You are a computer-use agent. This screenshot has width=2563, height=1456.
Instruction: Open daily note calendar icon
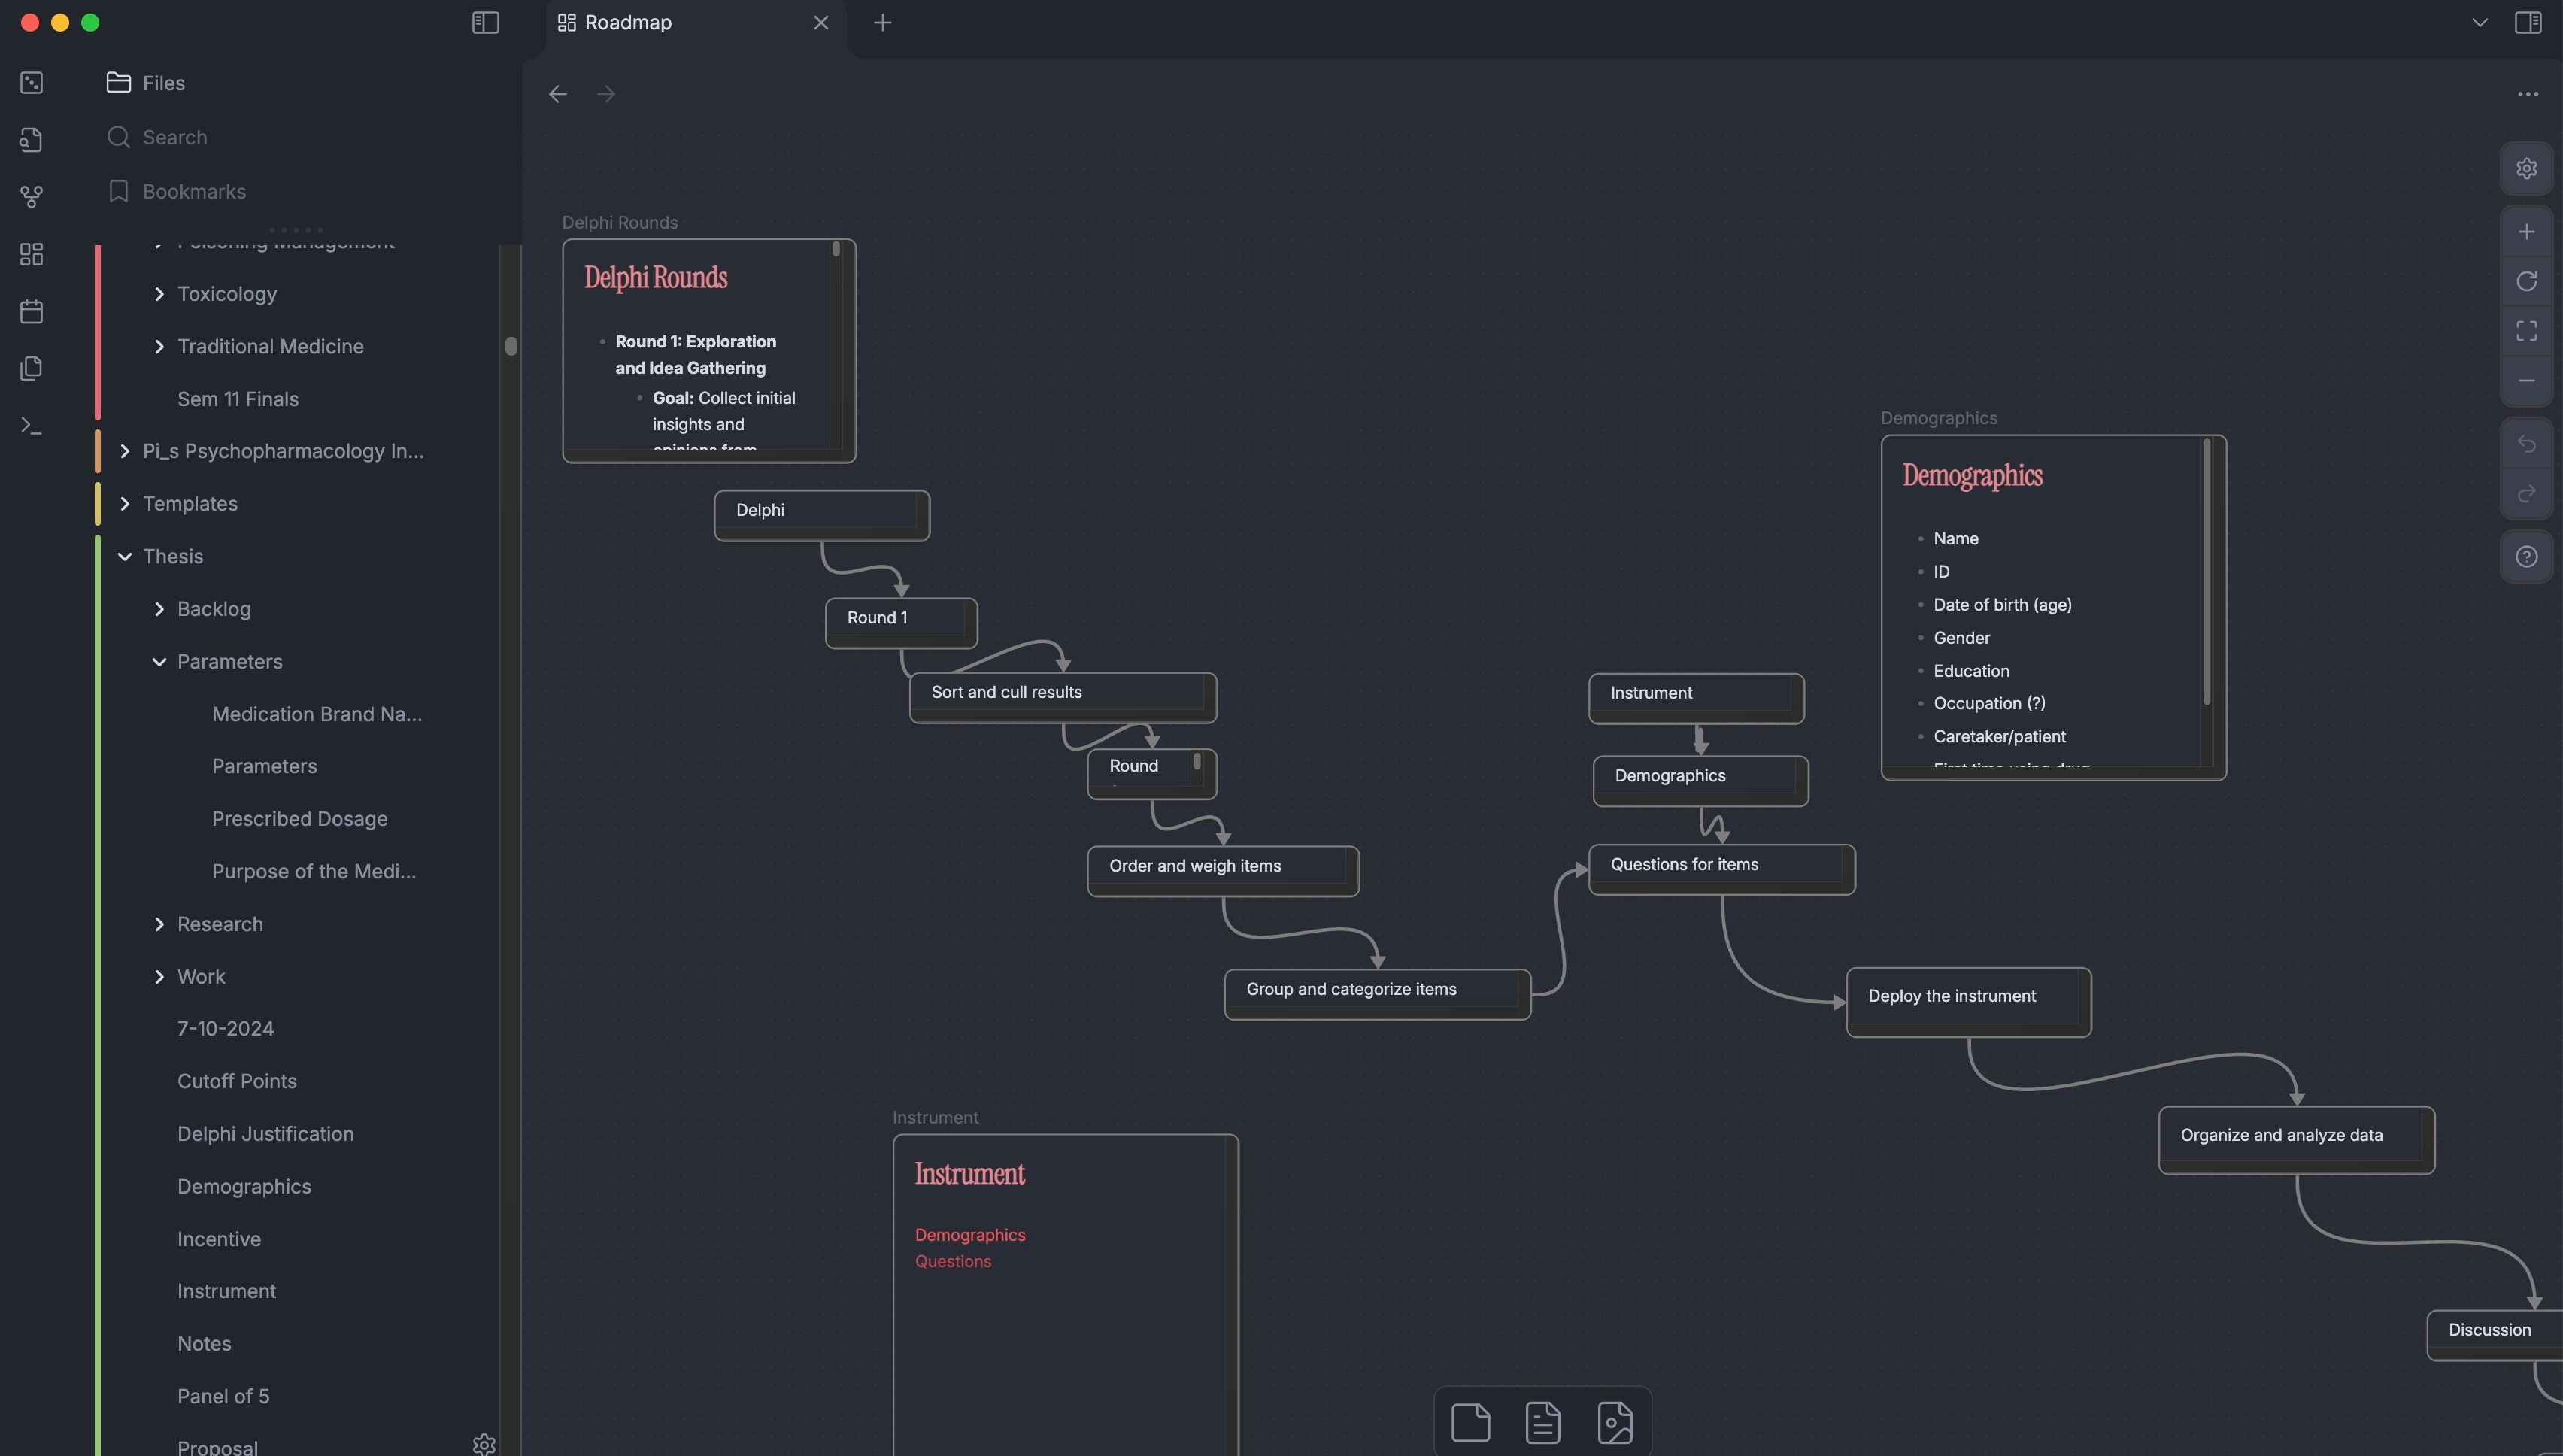(31, 311)
